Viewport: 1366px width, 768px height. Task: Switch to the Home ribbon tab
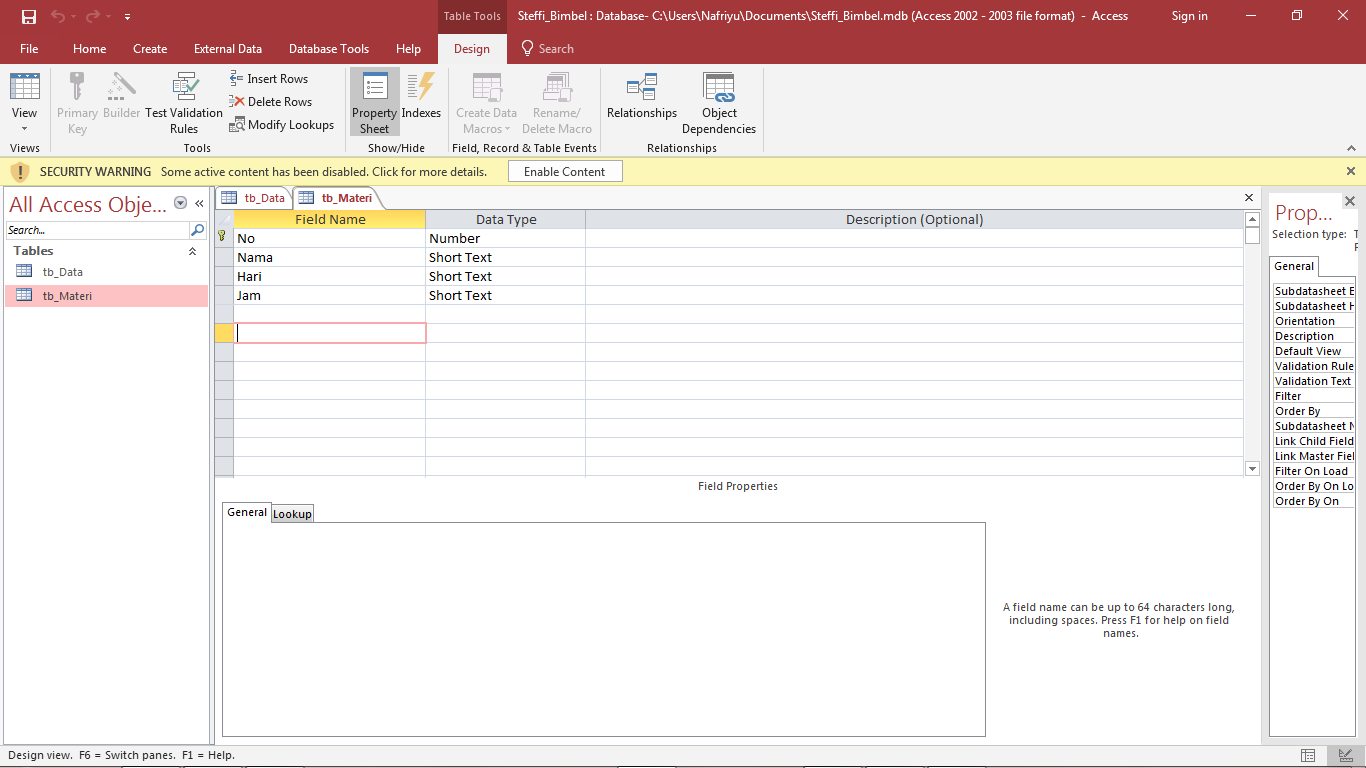(89, 48)
